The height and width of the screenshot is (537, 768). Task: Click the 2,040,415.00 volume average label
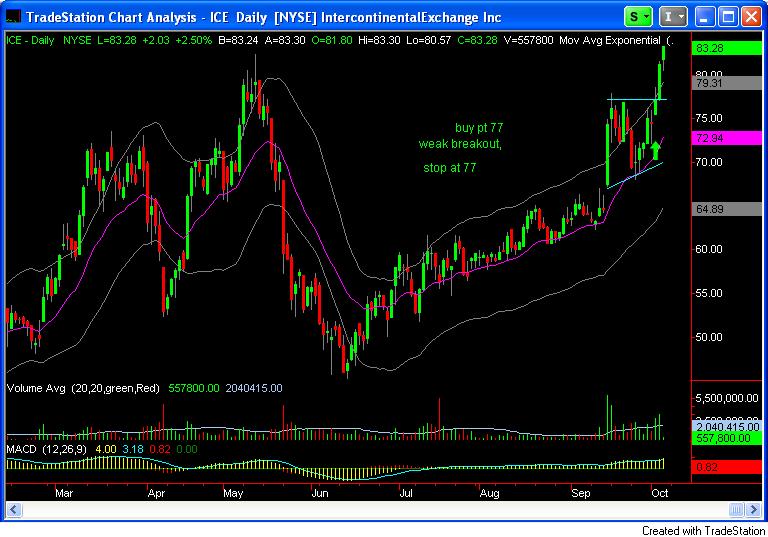point(726,427)
